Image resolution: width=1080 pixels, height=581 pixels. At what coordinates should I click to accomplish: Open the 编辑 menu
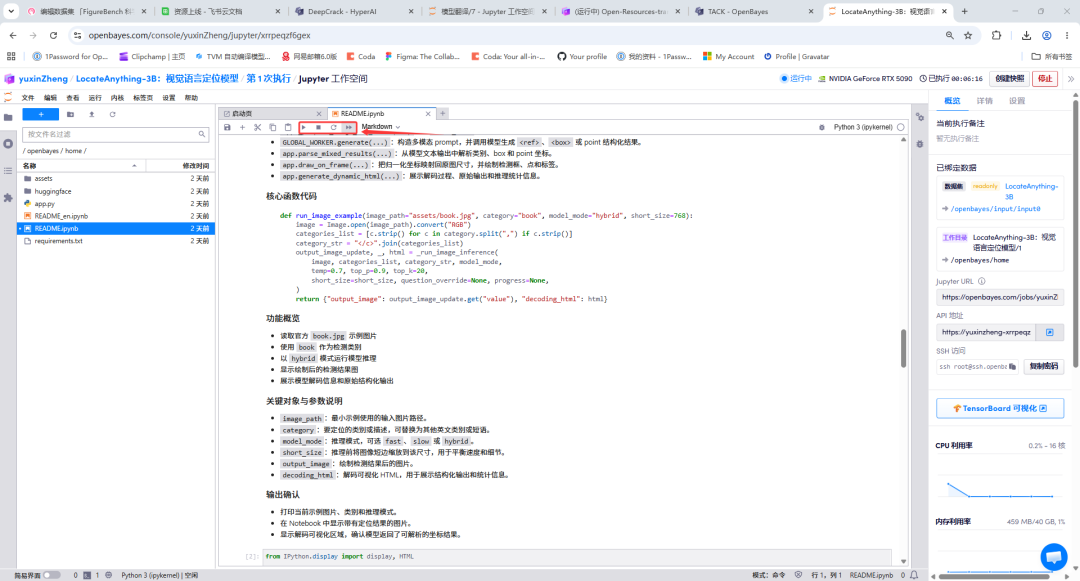coord(50,98)
